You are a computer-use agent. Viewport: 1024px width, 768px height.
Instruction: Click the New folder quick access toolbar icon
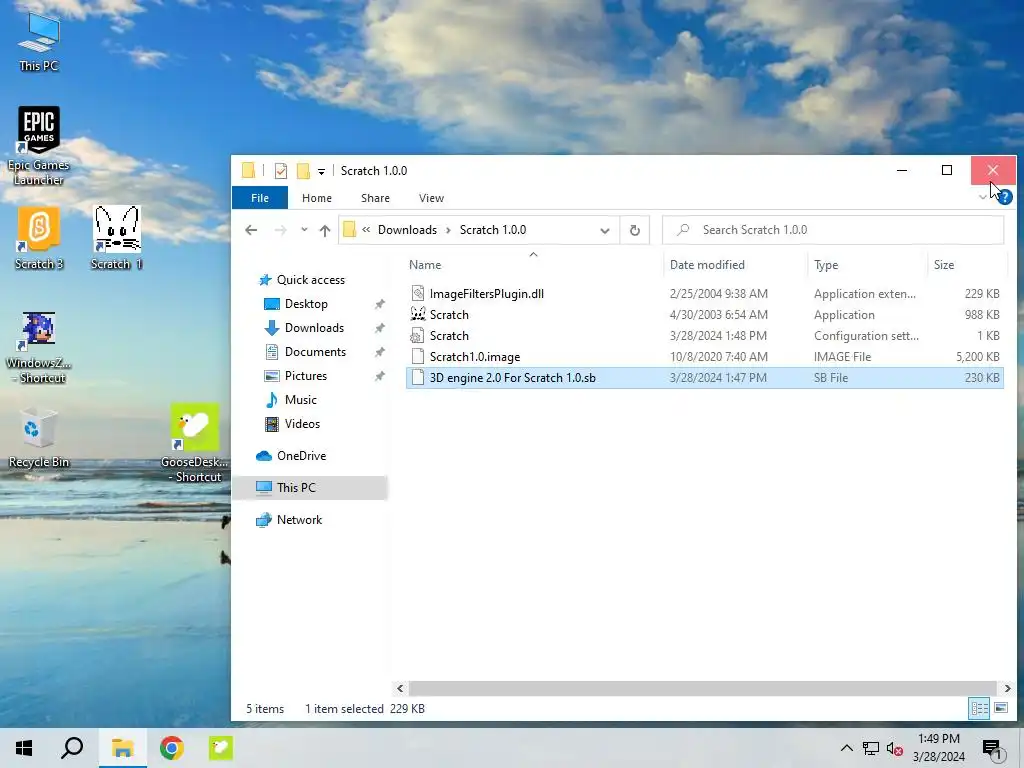click(303, 171)
